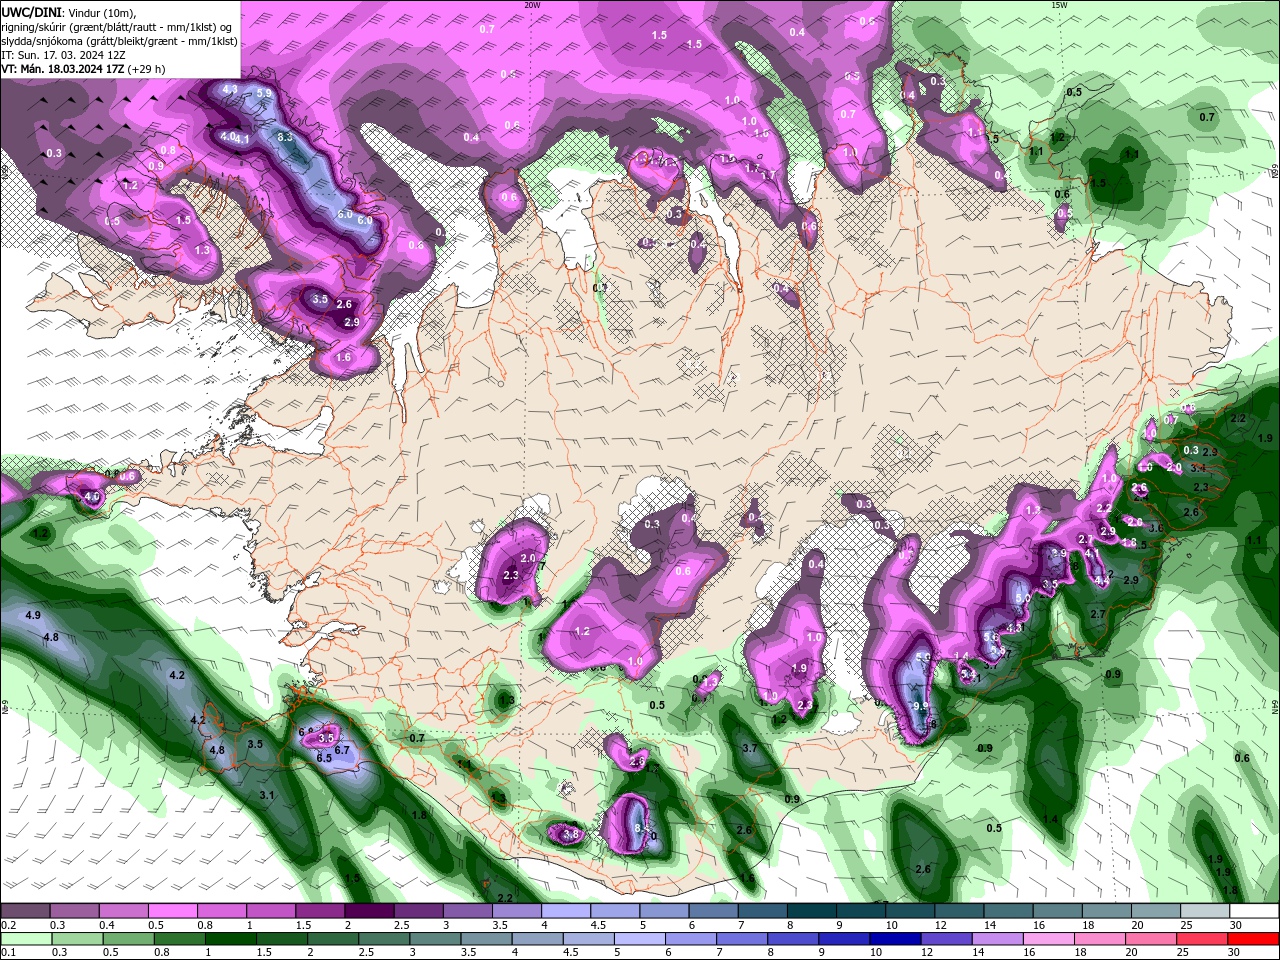The height and width of the screenshot is (960, 1280).
Task: Click the 3.1 rain value in the southwest
Action: (267, 795)
